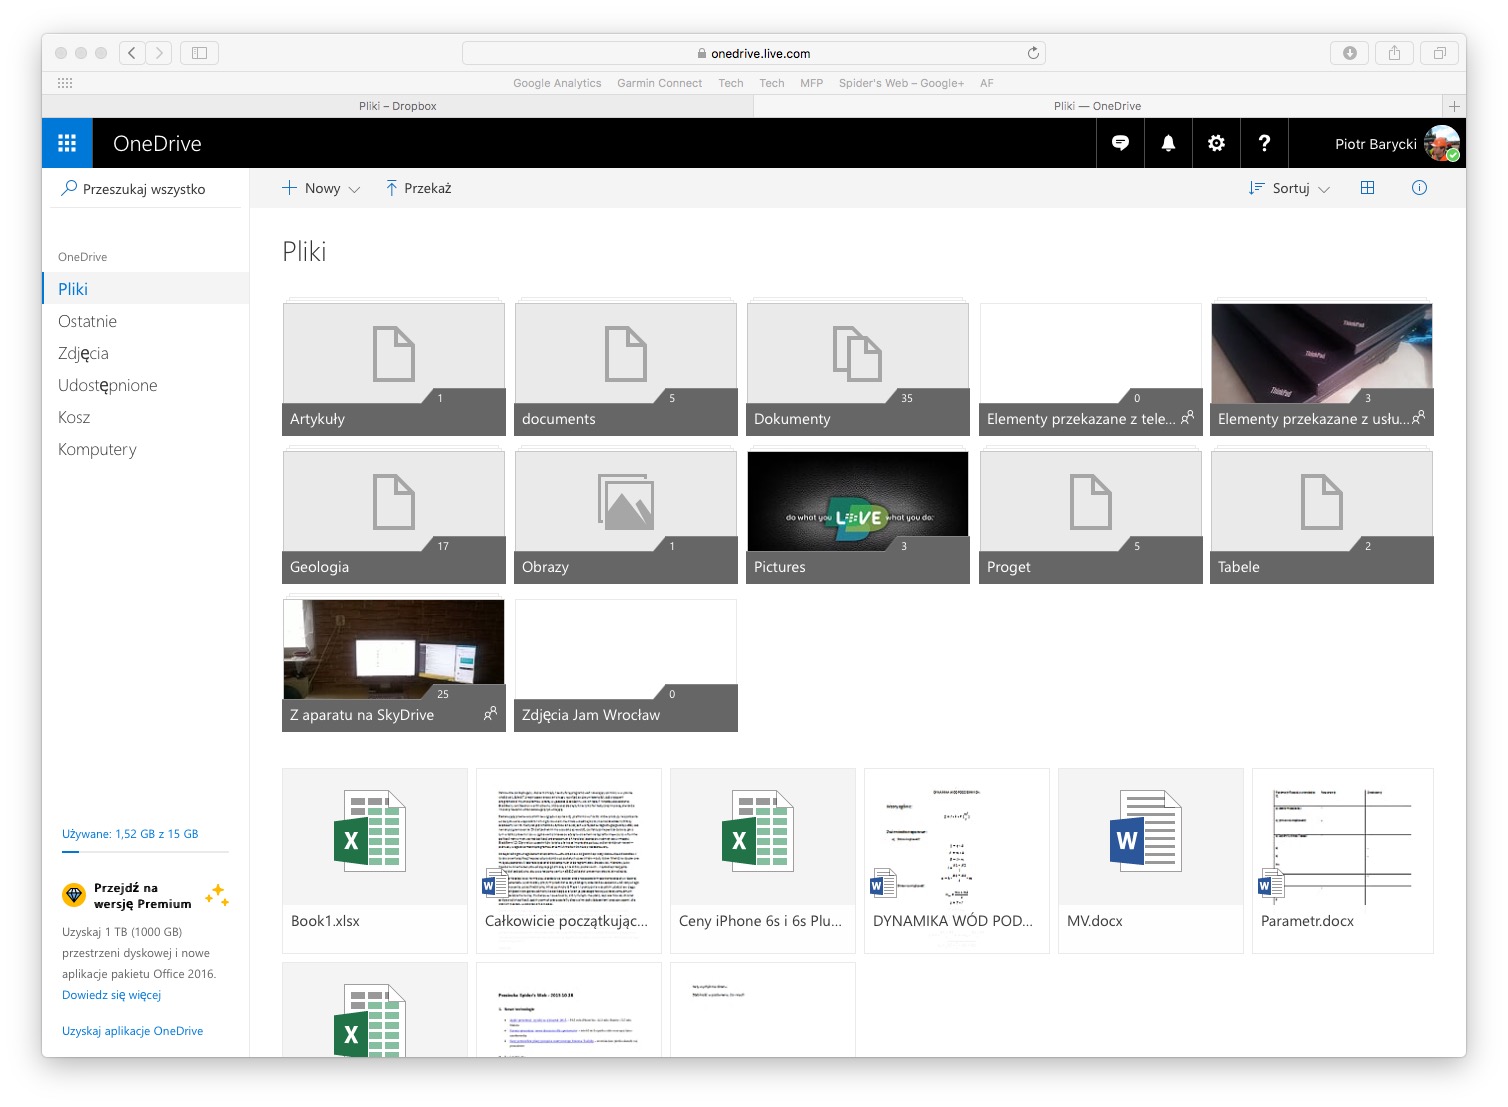Open the Geologia folder
The image size is (1508, 1107).
[x=394, y=517]
